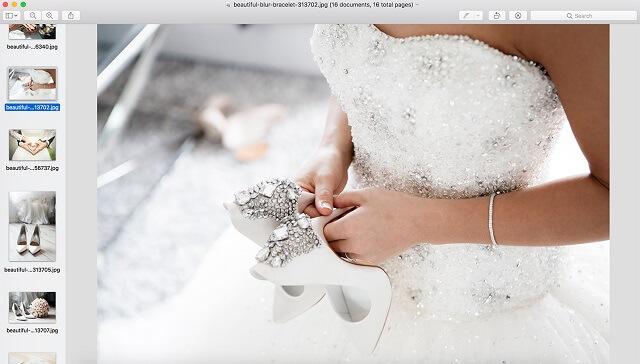The height and width of the screenshot is (364, 640).
Task: Open the Share button in toolbar
Action: point(71,16)
